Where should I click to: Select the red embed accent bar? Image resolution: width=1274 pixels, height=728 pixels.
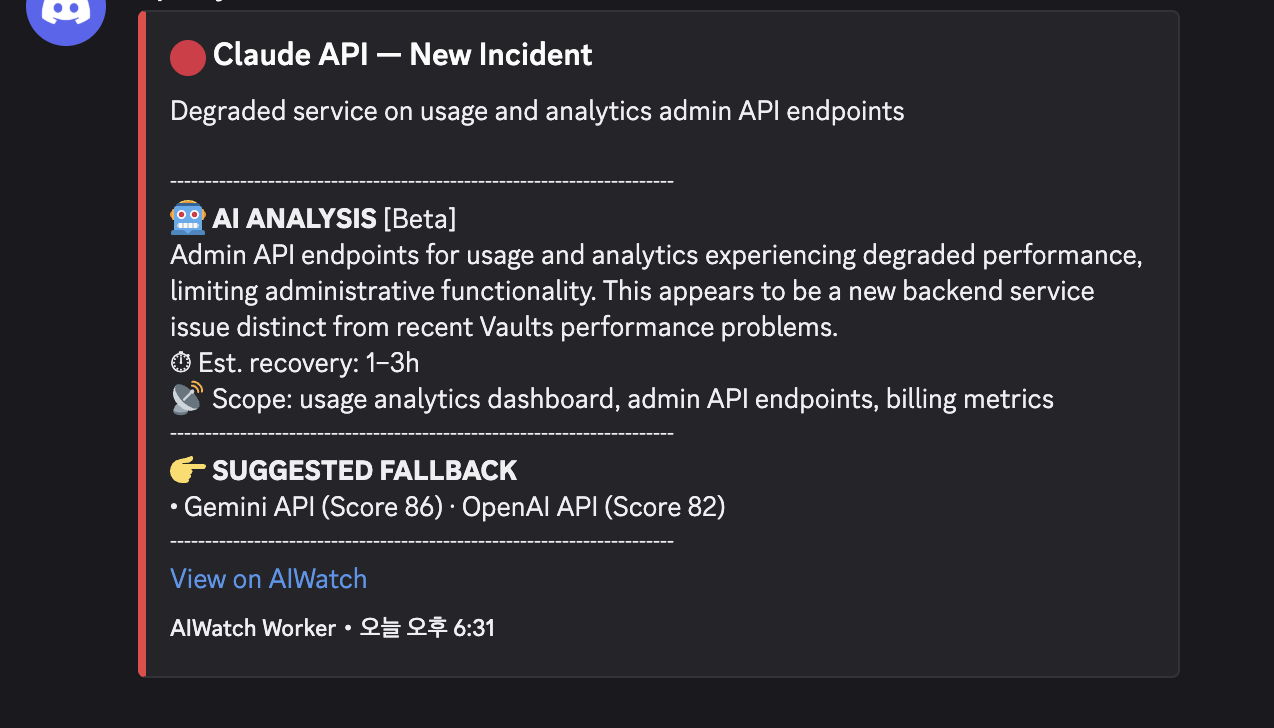(x=146, y=340)
